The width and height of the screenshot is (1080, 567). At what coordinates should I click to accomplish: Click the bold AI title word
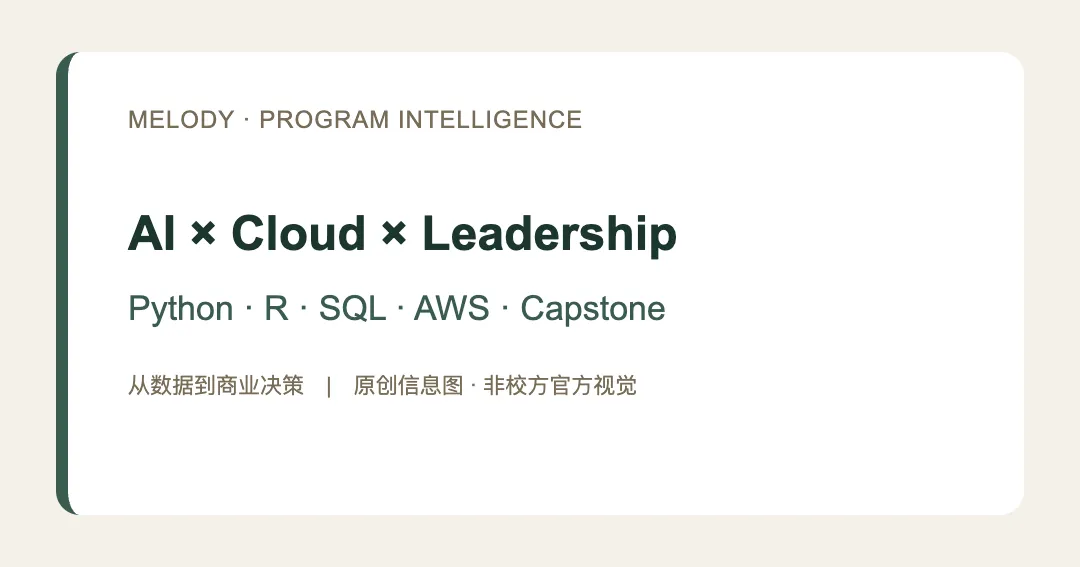(152, 234)
